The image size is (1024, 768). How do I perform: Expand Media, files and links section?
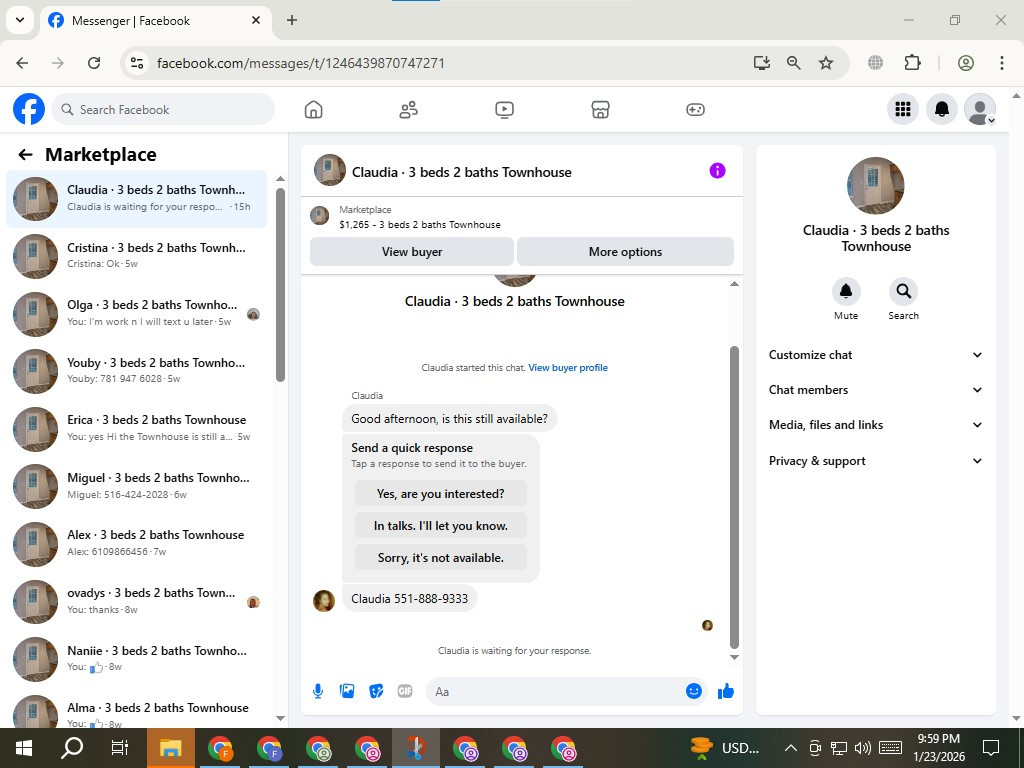875,424
